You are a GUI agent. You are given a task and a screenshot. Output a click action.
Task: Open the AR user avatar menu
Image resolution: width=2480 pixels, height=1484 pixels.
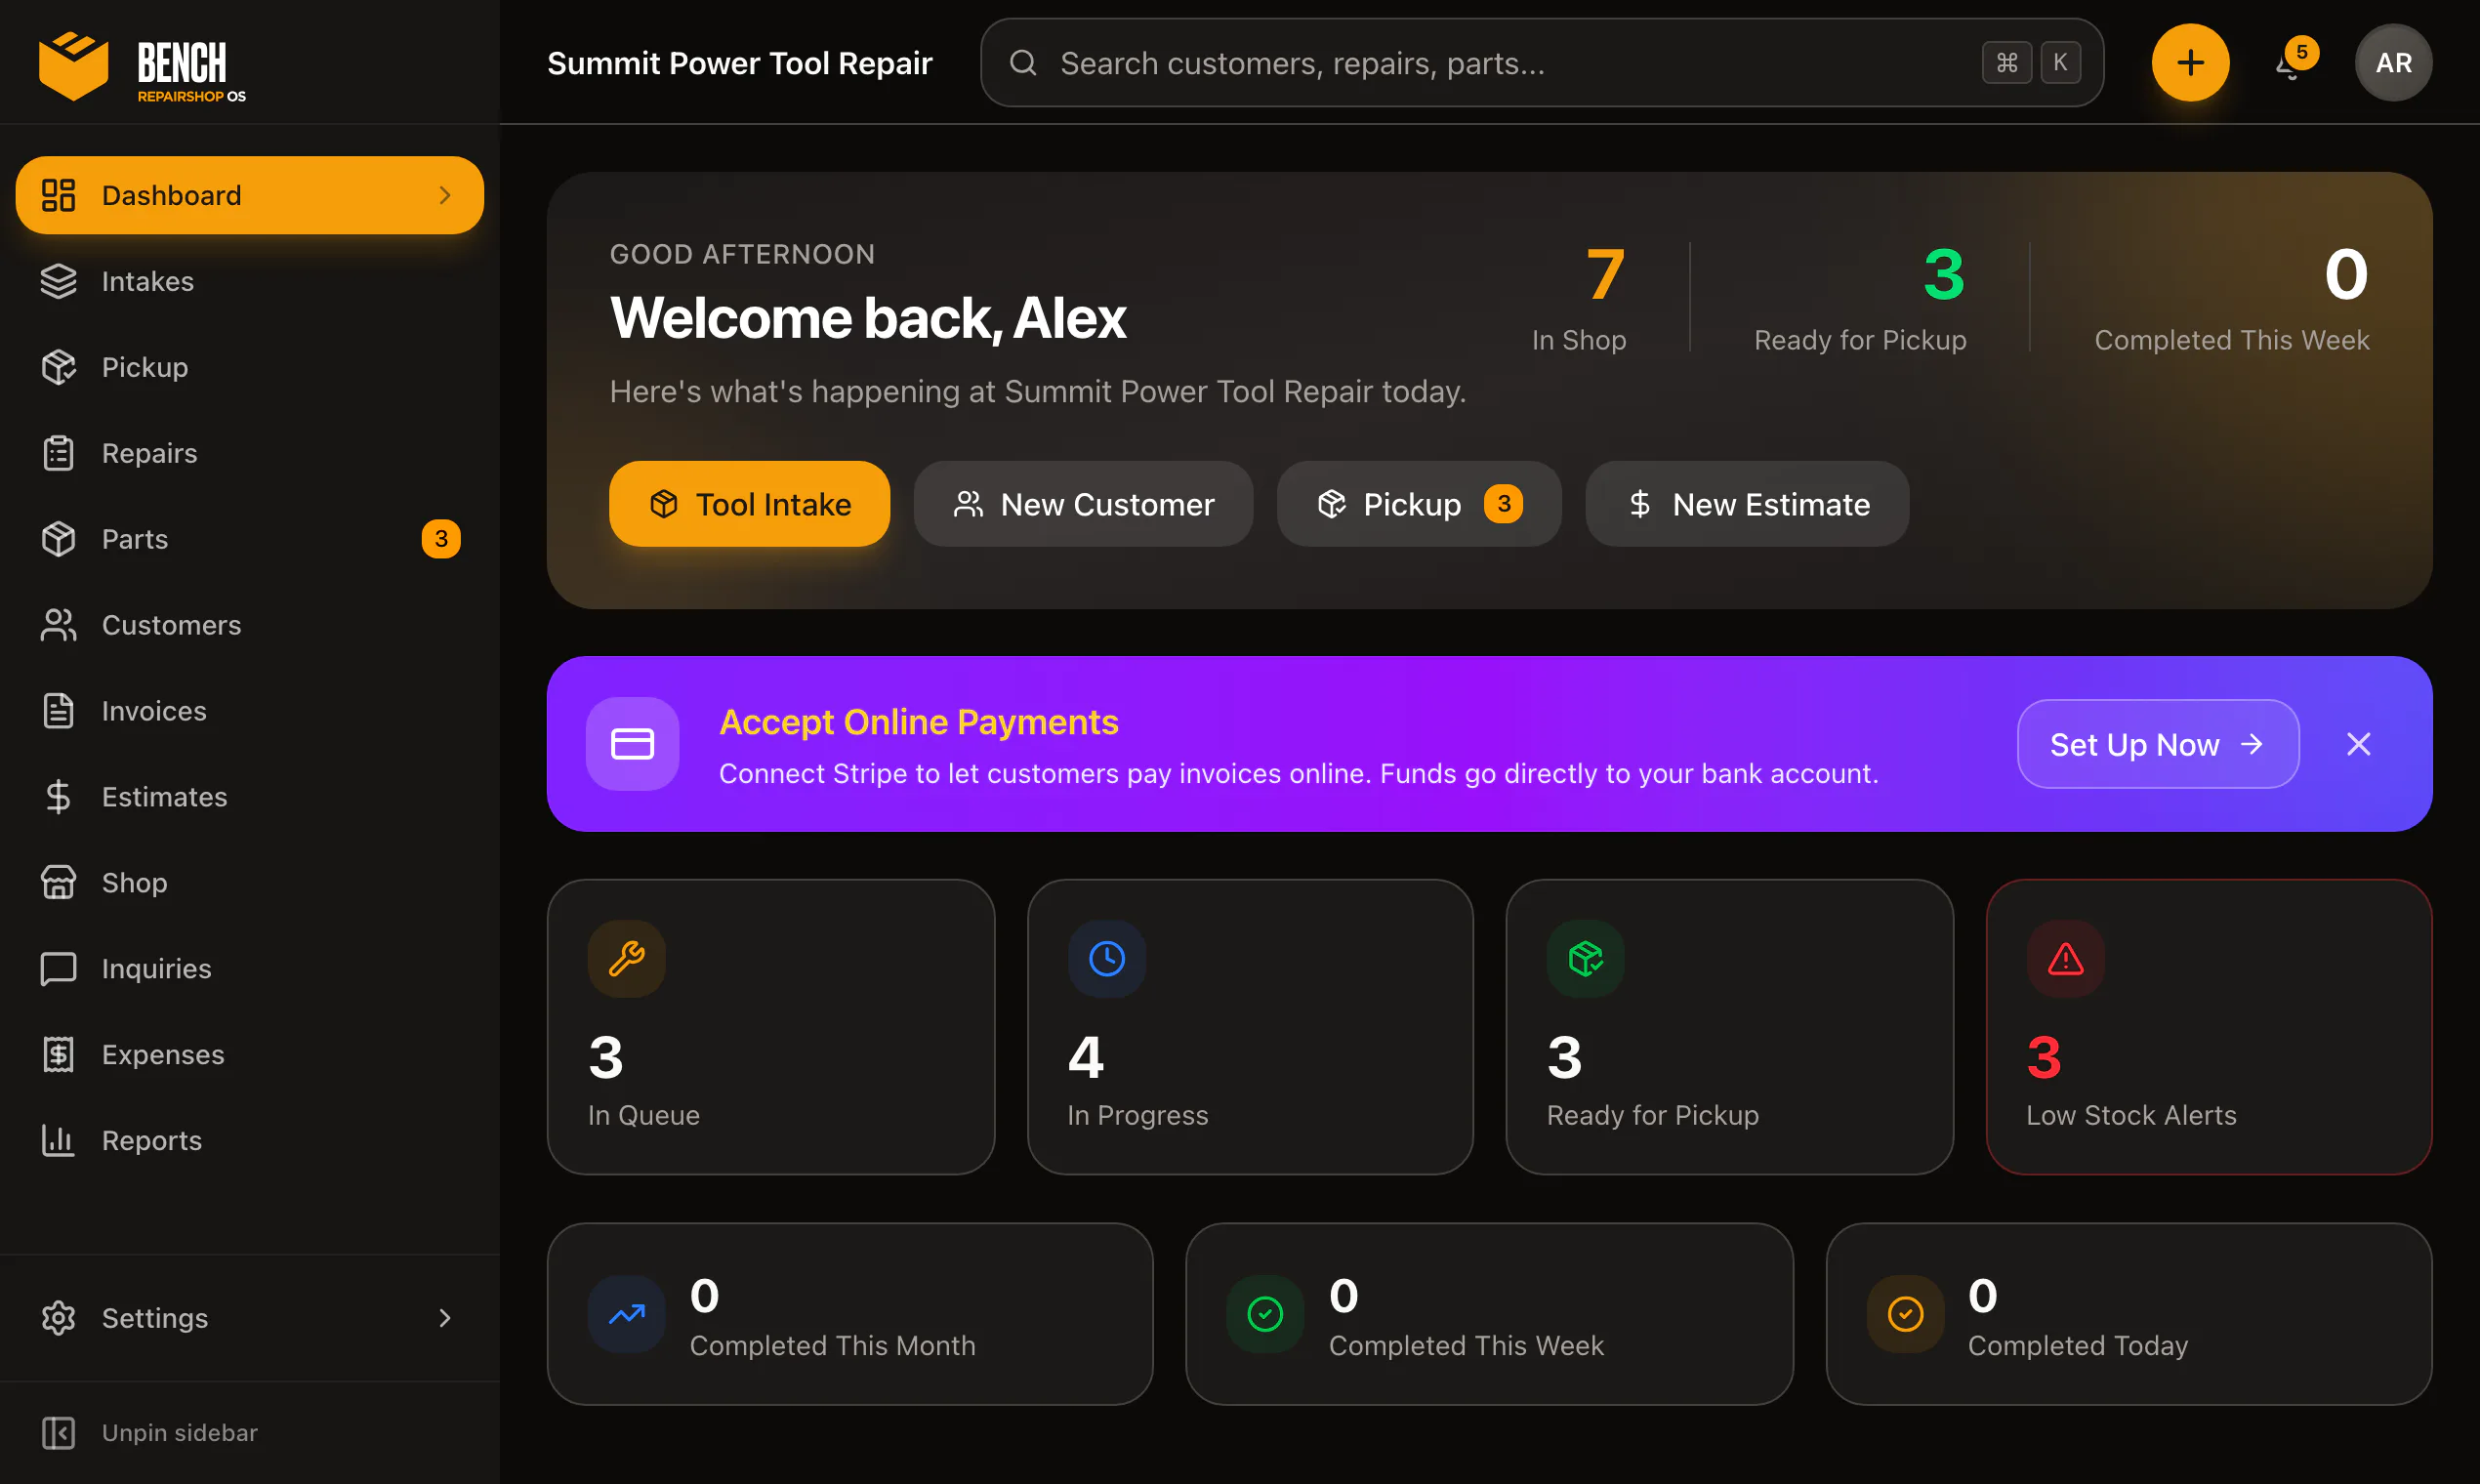pyautogui.click(x=2393, y=62)
